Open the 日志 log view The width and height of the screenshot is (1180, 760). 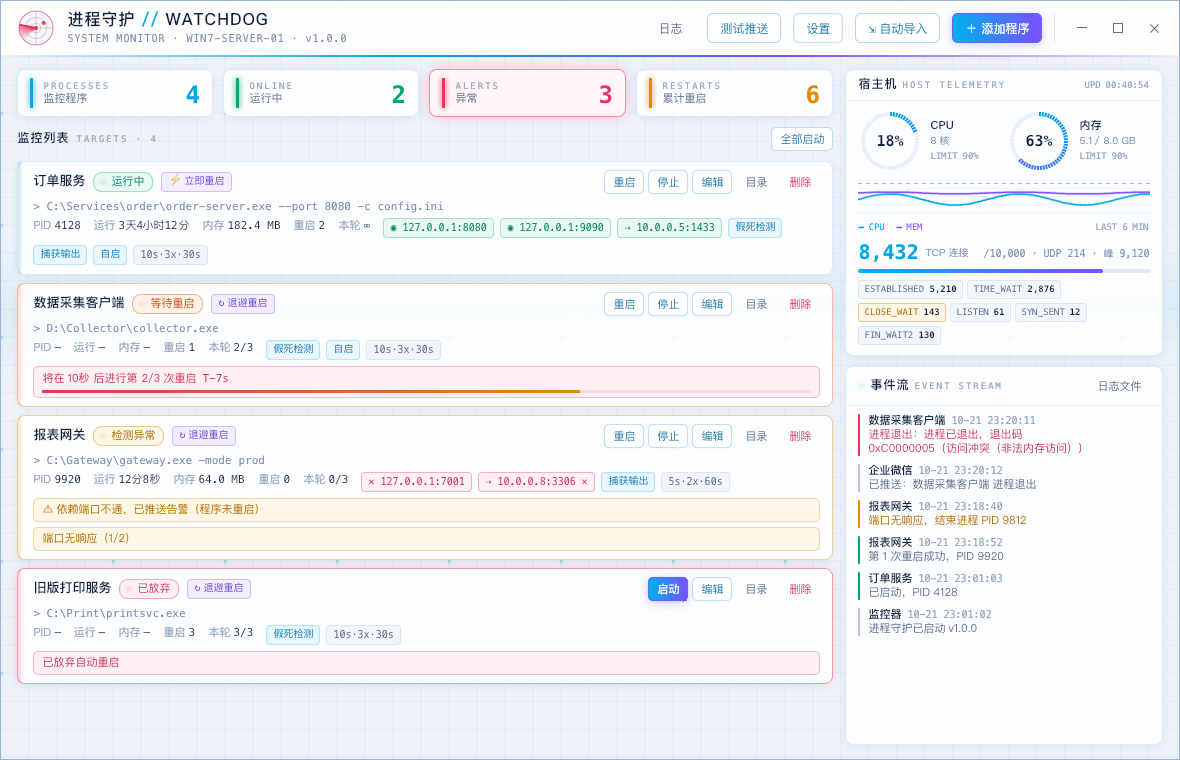pyautogui.click(x=671, y=29)
